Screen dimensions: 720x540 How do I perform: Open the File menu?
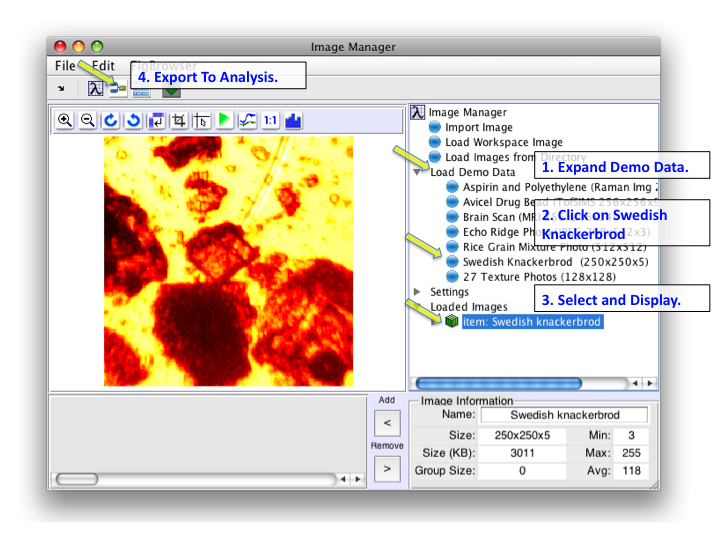pyautogui.click(x=65, y=66)
